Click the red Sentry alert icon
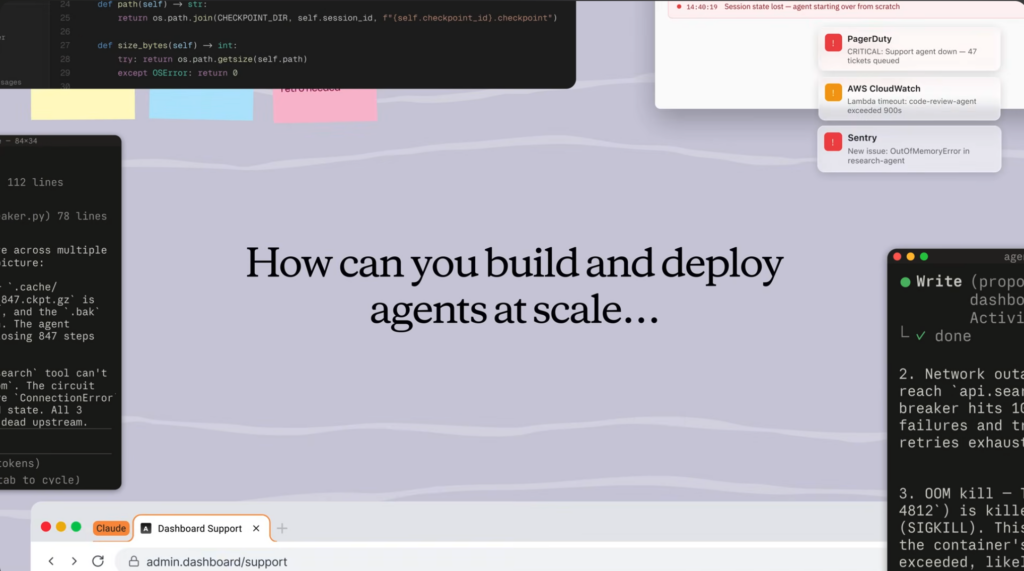The image size is (1024, 571). click(832, 143)
